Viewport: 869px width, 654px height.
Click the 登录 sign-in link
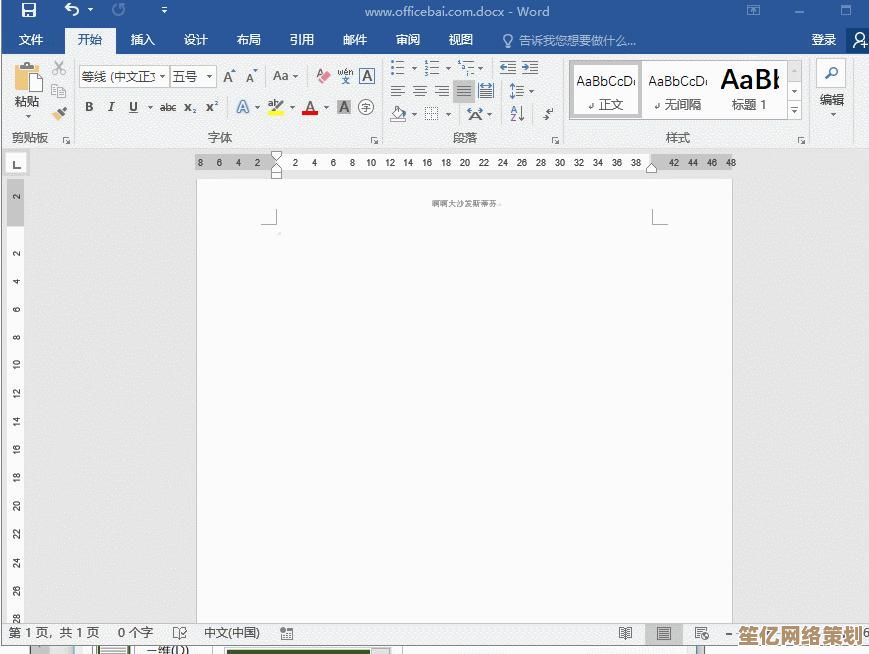click(x=824, y=40)
